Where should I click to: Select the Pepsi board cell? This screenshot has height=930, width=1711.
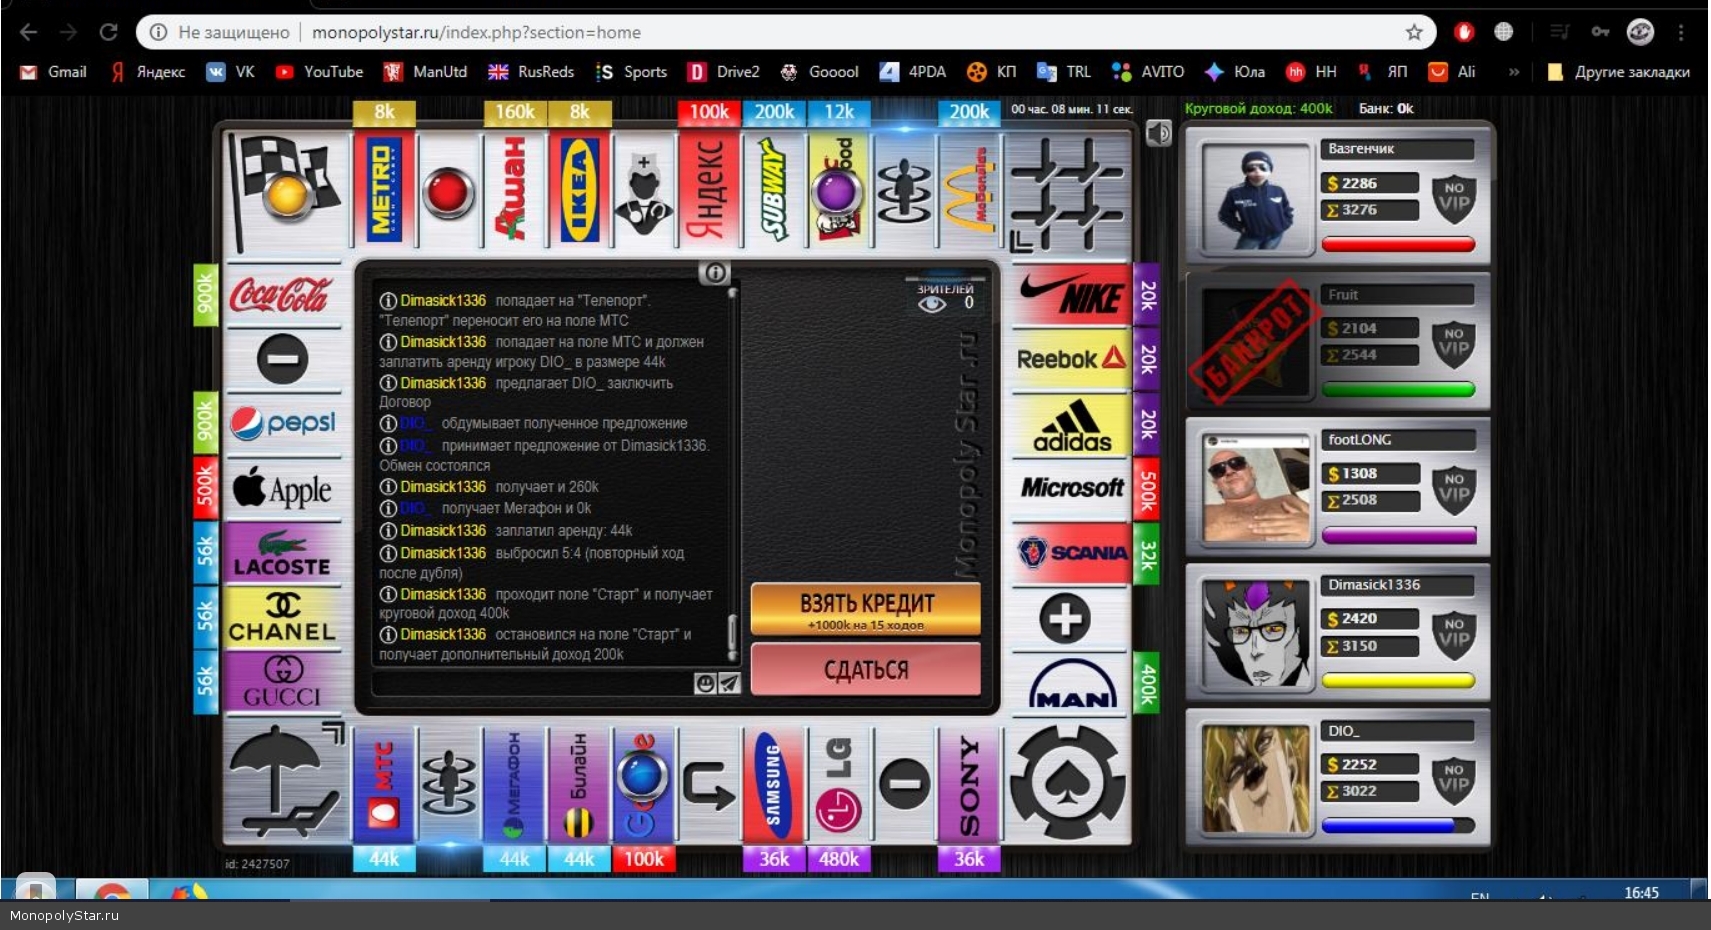point(283,423)
